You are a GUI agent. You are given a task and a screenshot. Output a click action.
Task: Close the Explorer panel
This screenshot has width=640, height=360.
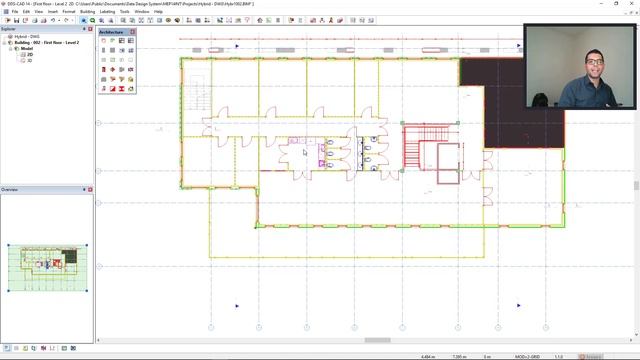point(90,29)
